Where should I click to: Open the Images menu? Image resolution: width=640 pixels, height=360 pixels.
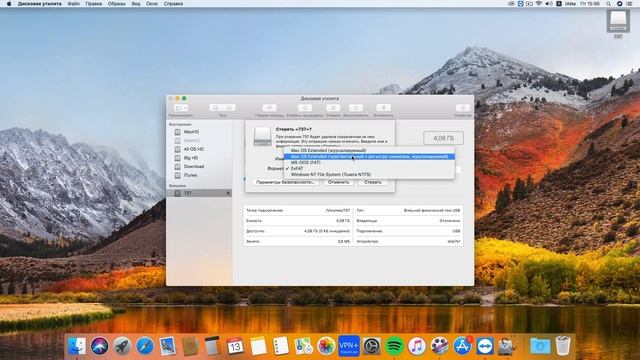click(116, 4)
